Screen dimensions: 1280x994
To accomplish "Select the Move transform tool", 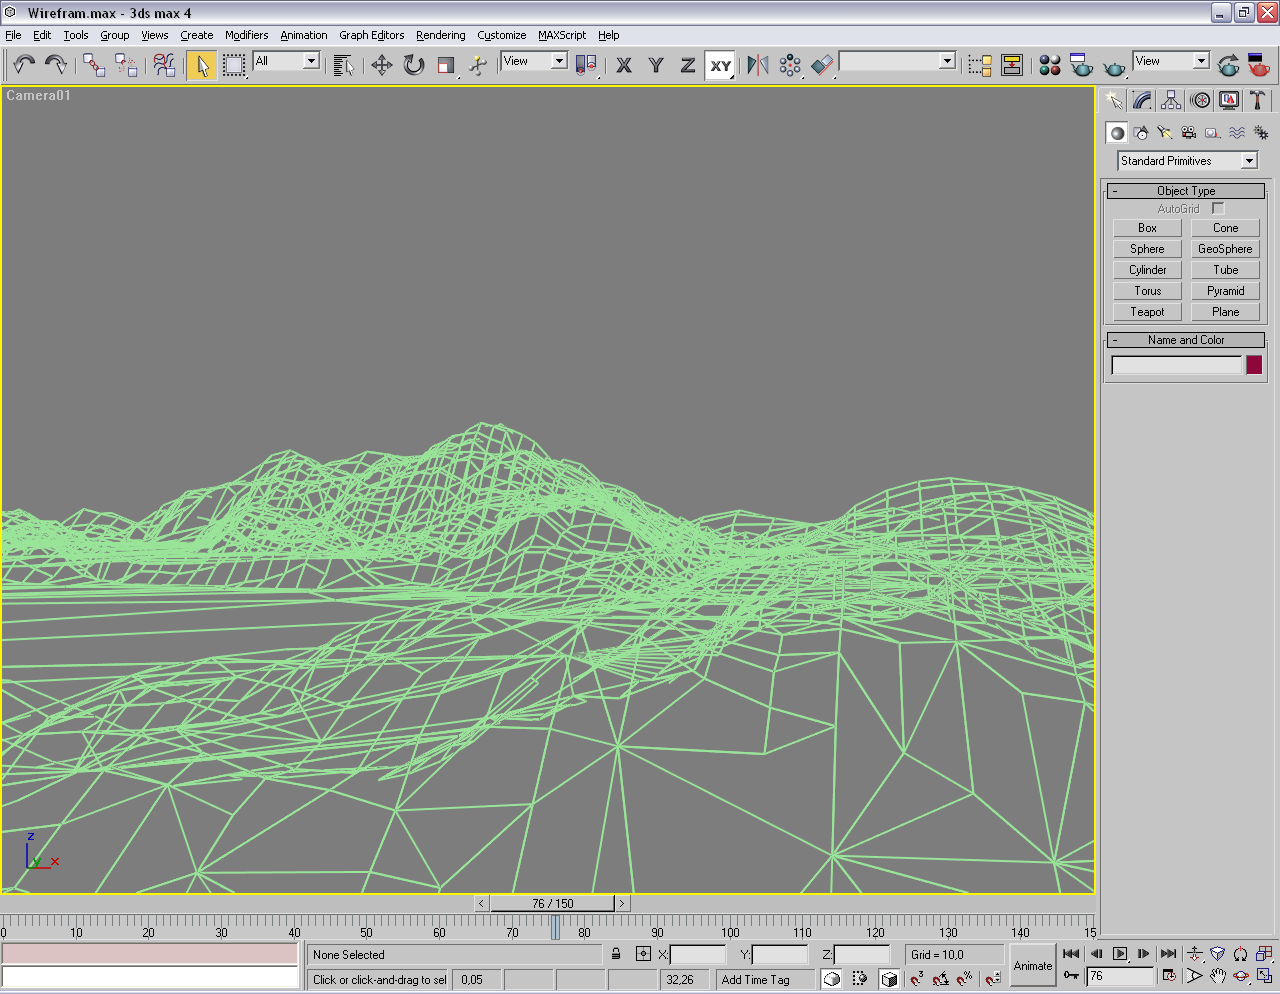I will click(x=381, y=65).
